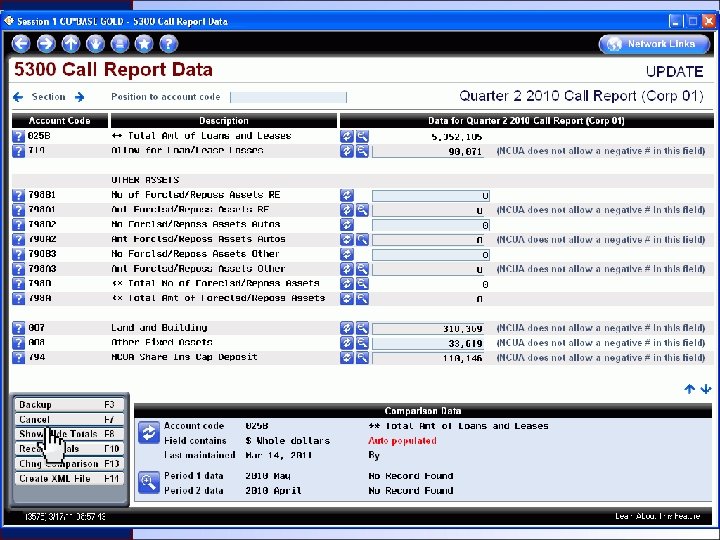Go to next Section arrow
This screenshot has height=540, width=720.
tap(79, 97)
